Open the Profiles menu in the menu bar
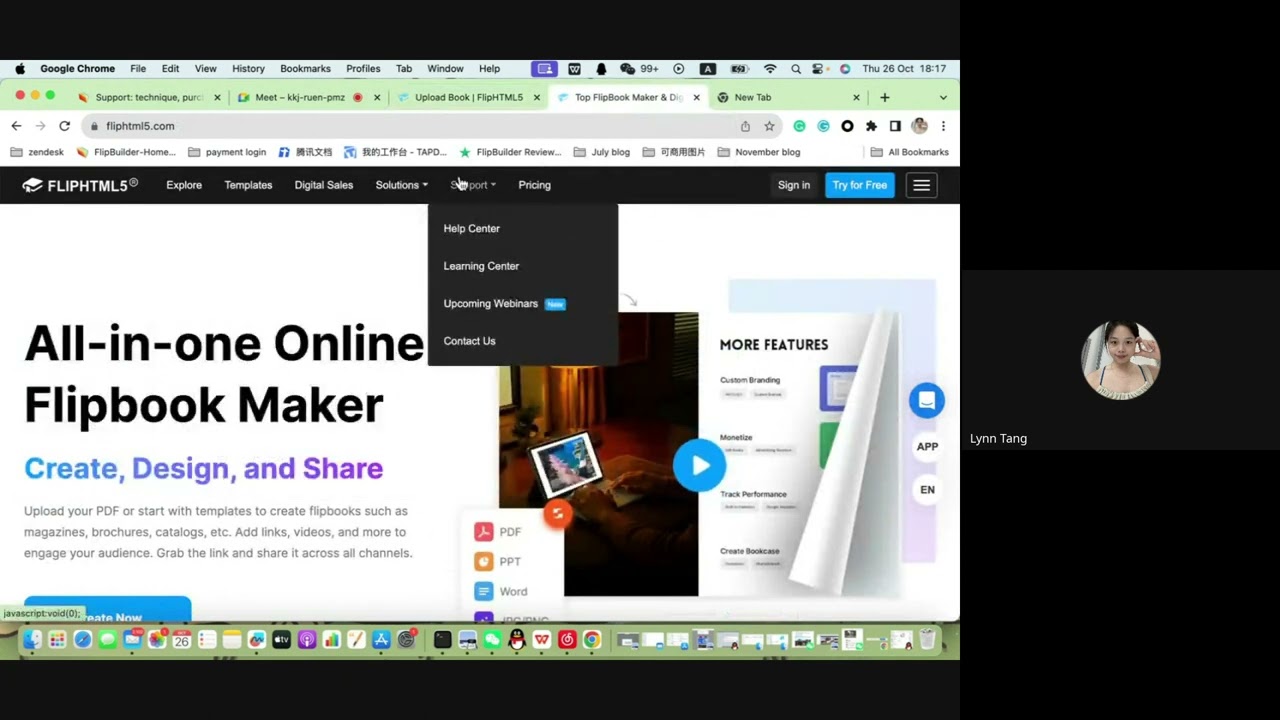Viewport: 1280px width, 720px height. pyautogui.click(x=363, y=69)
